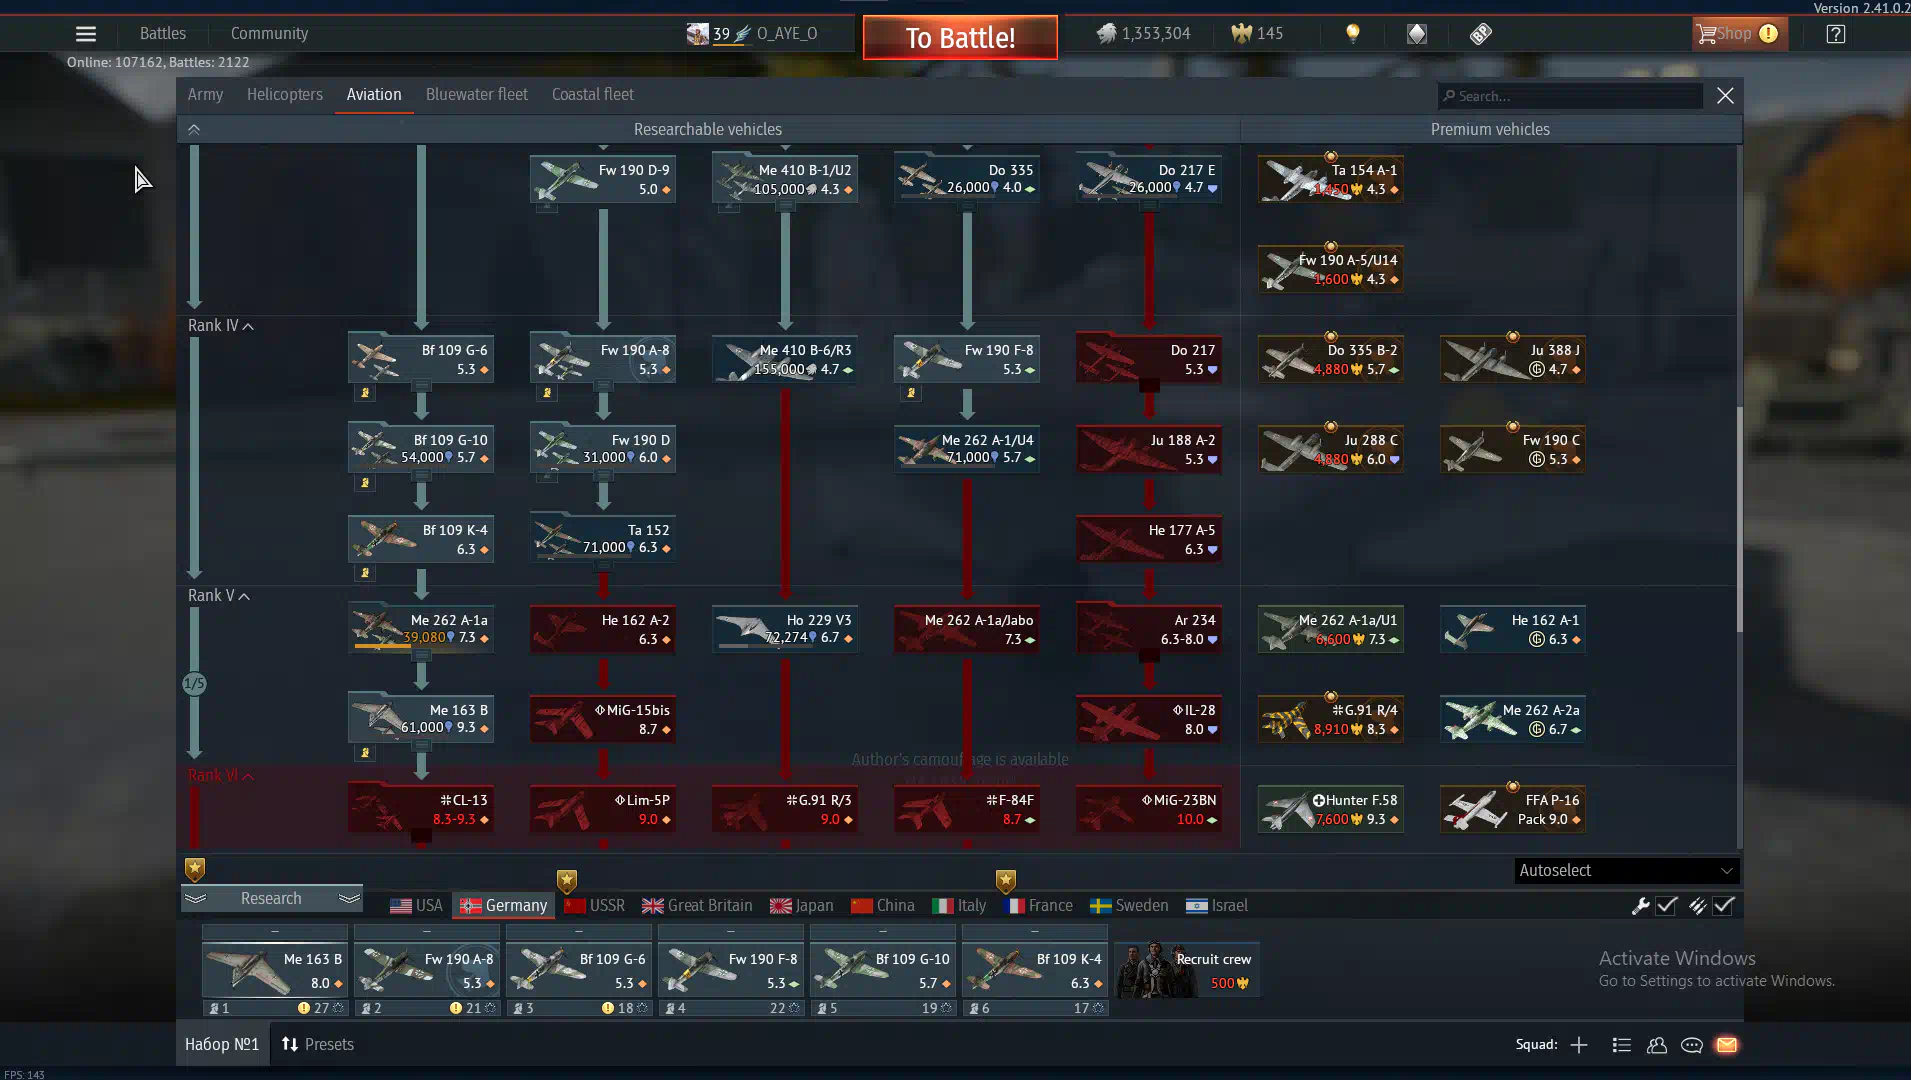Add squad member with plus icon
The height and width of the screenshot is (1080, 1911).
point(1579,1045)
